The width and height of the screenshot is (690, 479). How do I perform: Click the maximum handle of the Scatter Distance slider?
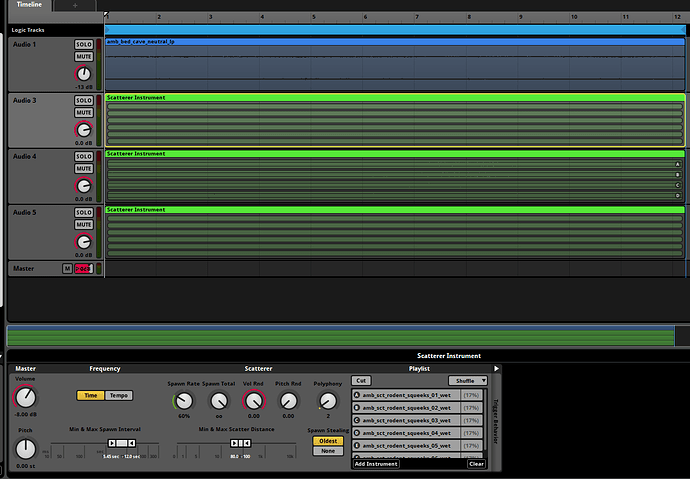coord(247,443)
